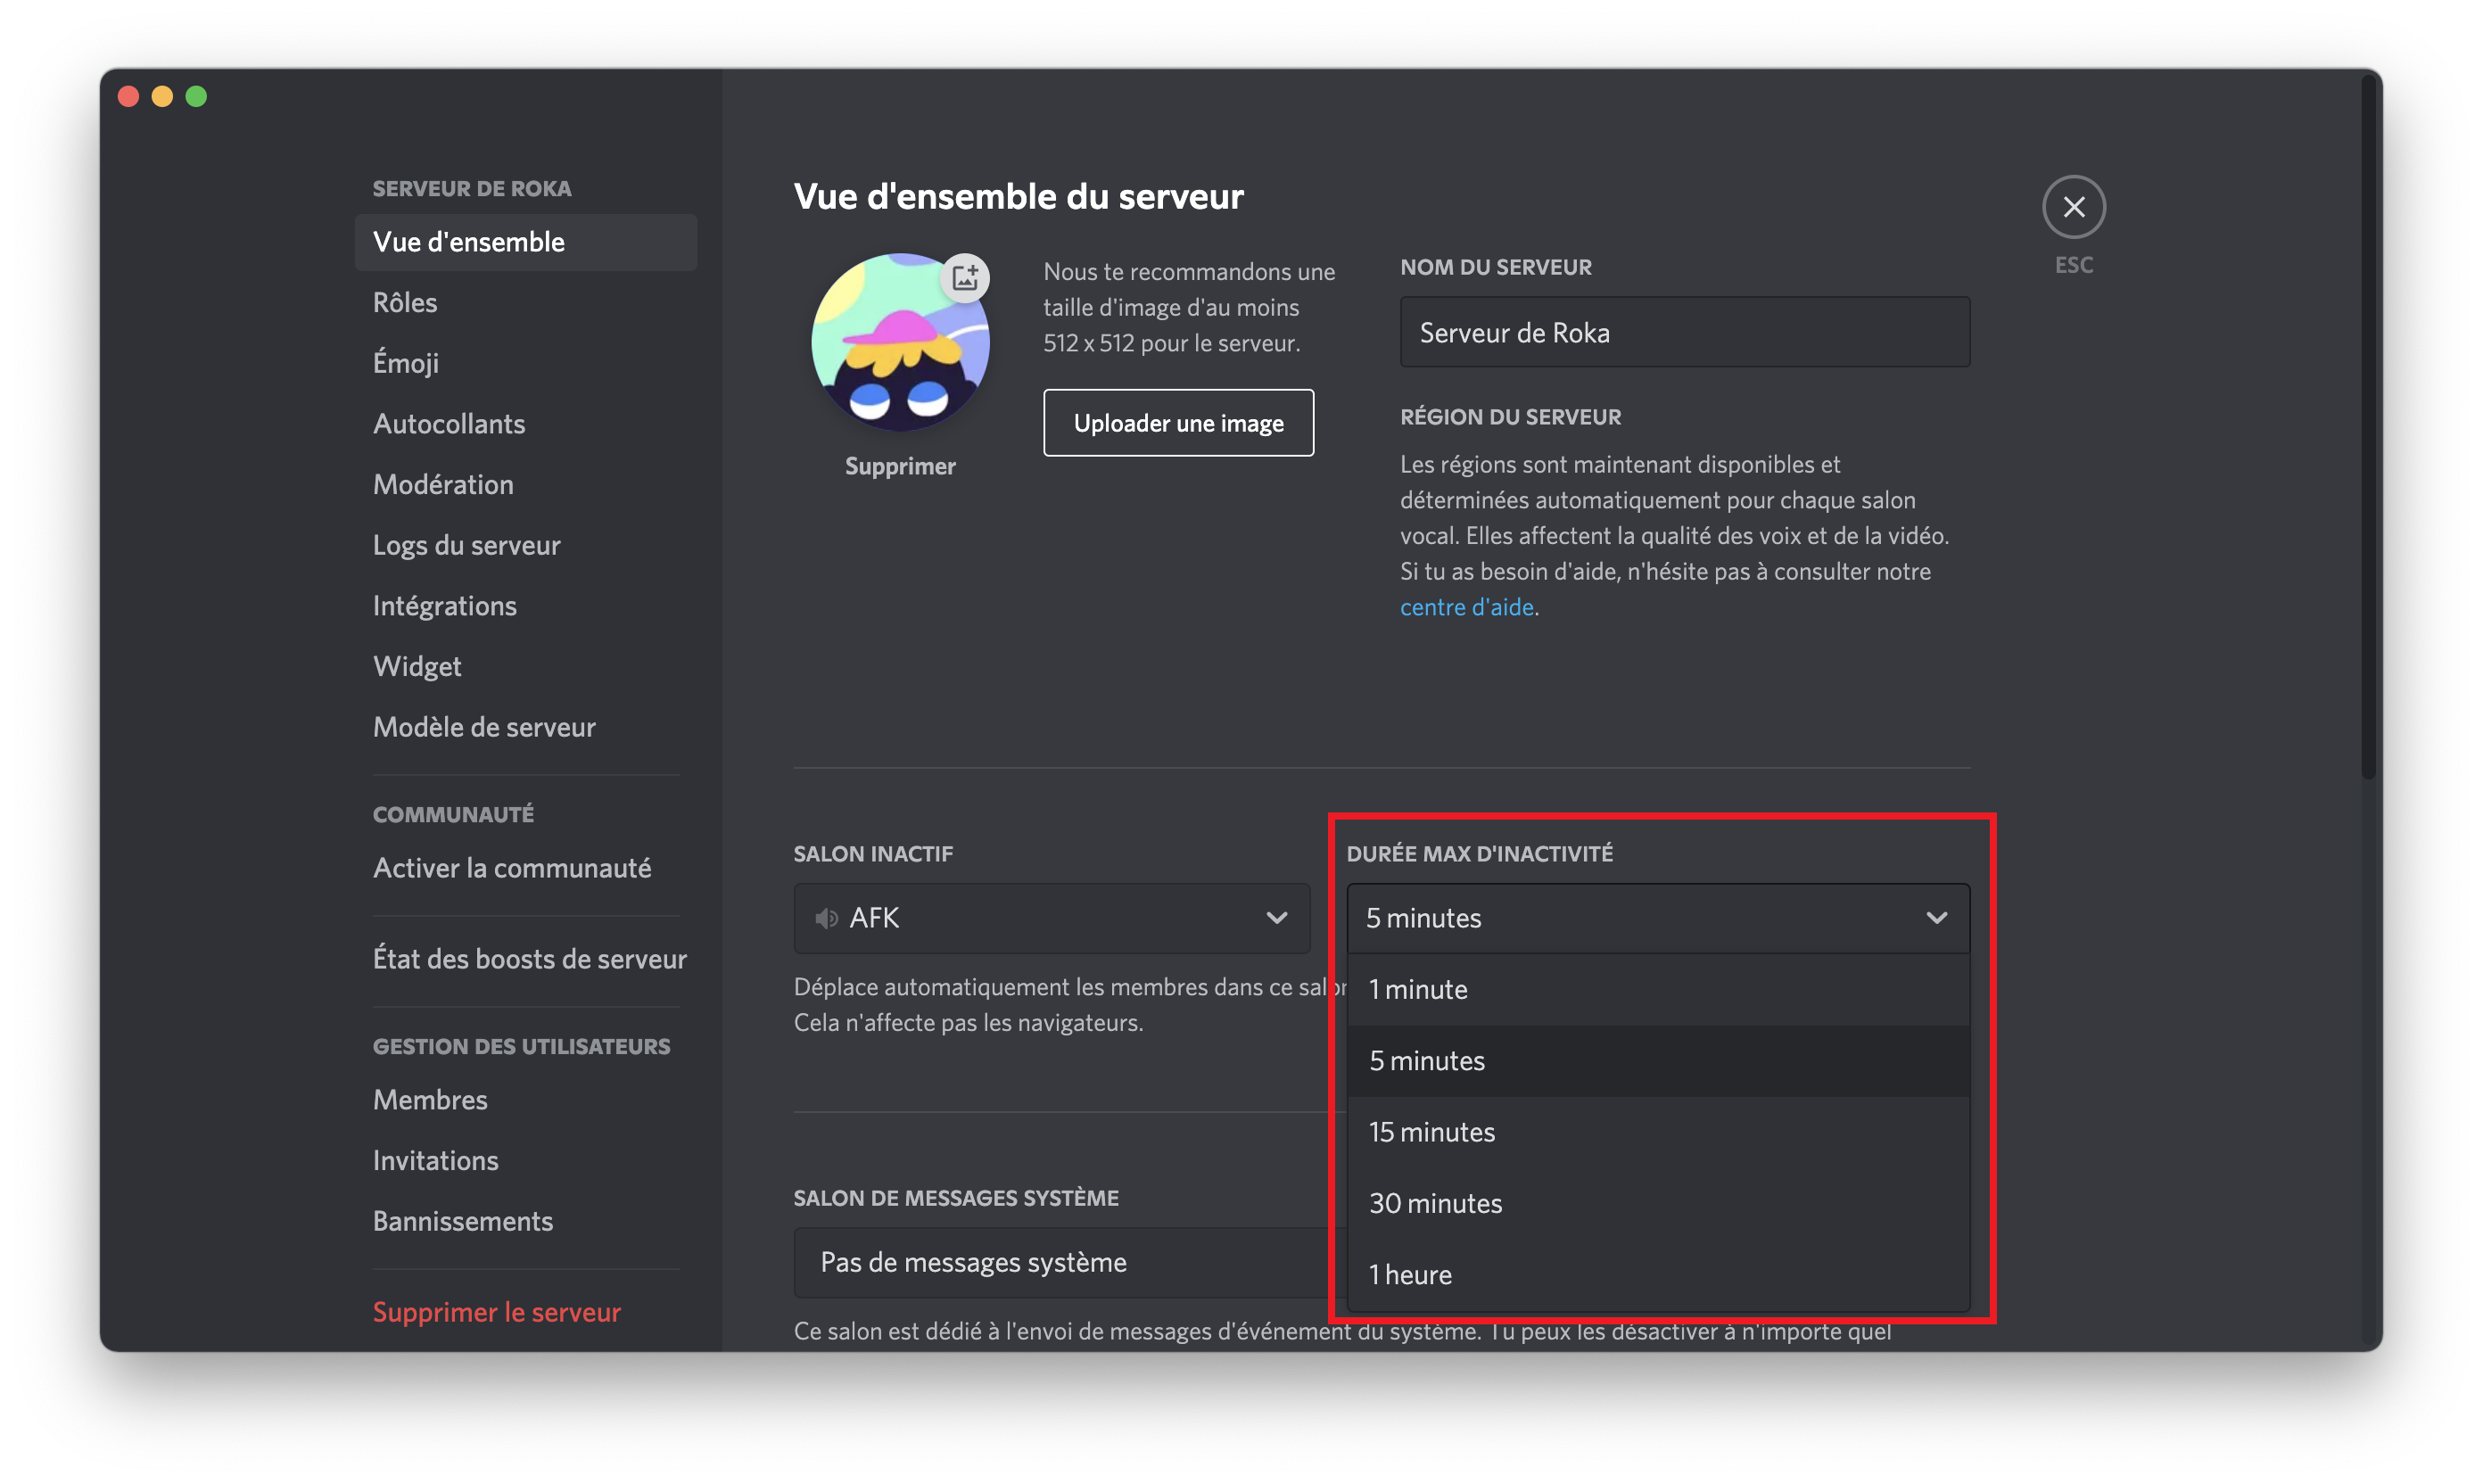The width and height of the screenshot is (2483, 1484).
Task: Click Uploader une image button
Action: tap(1178, 422)
